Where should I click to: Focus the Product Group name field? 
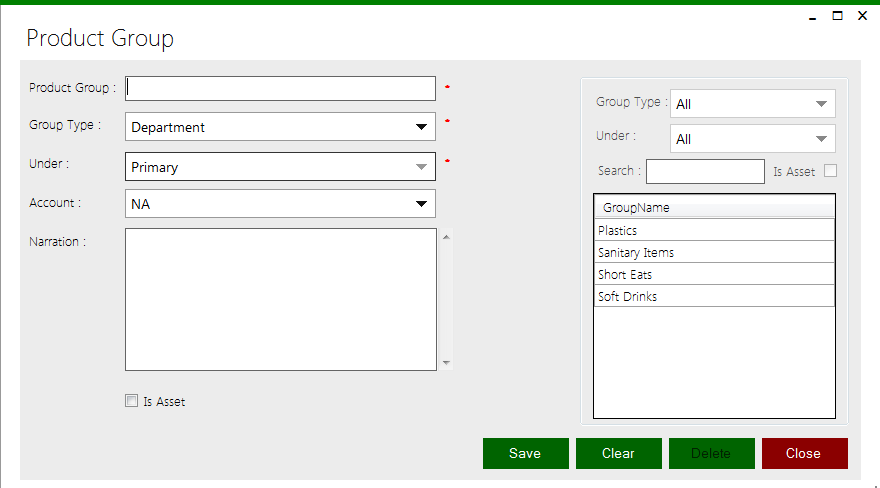click(280, 88)
